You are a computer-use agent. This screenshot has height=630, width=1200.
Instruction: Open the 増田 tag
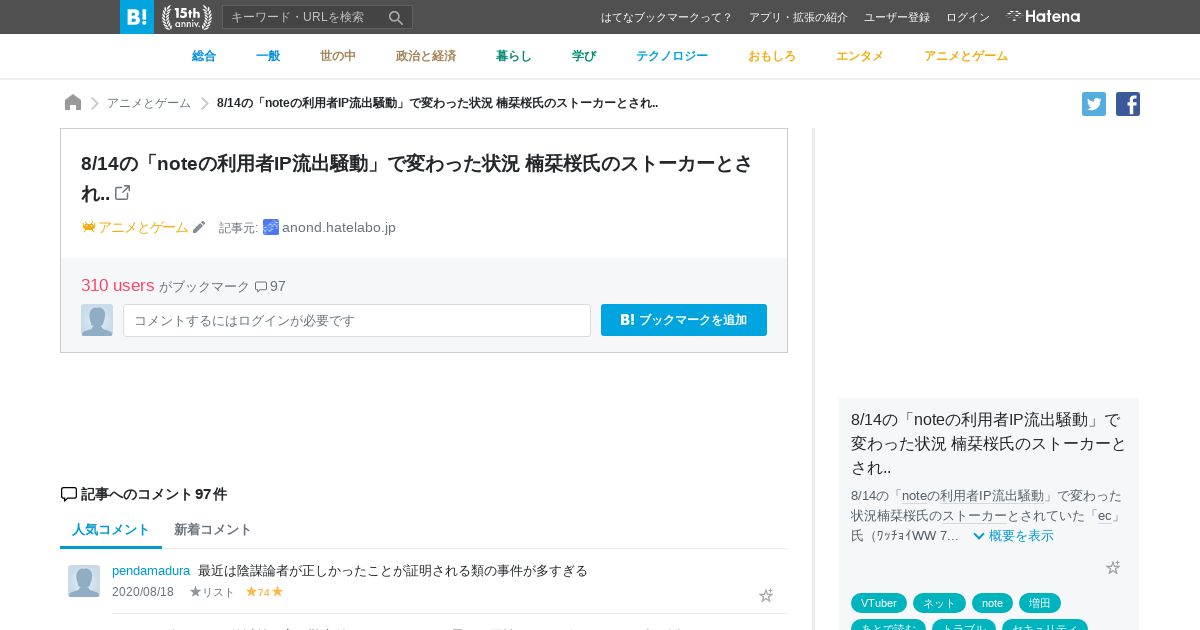click(1040, 603)
